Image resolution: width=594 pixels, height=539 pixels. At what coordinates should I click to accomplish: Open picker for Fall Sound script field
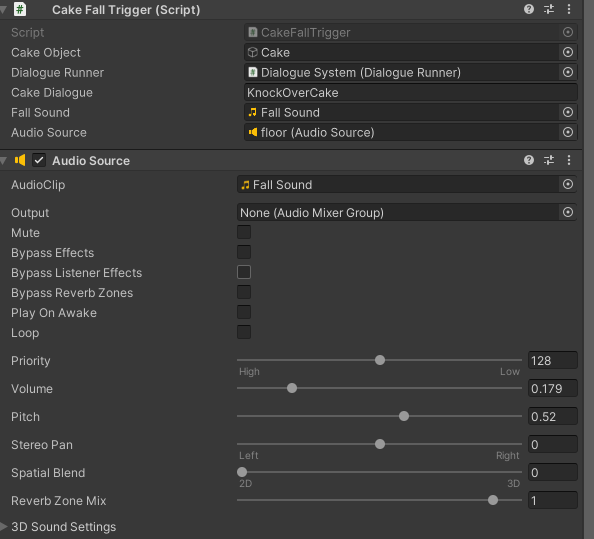[x=567, y=112]
